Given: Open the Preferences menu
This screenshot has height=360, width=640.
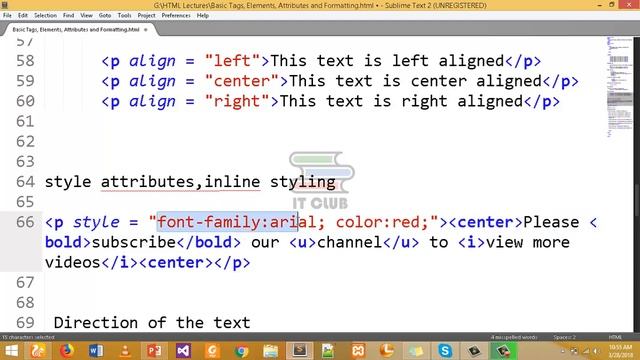Looking at the screenshot, I should (176, 16).
